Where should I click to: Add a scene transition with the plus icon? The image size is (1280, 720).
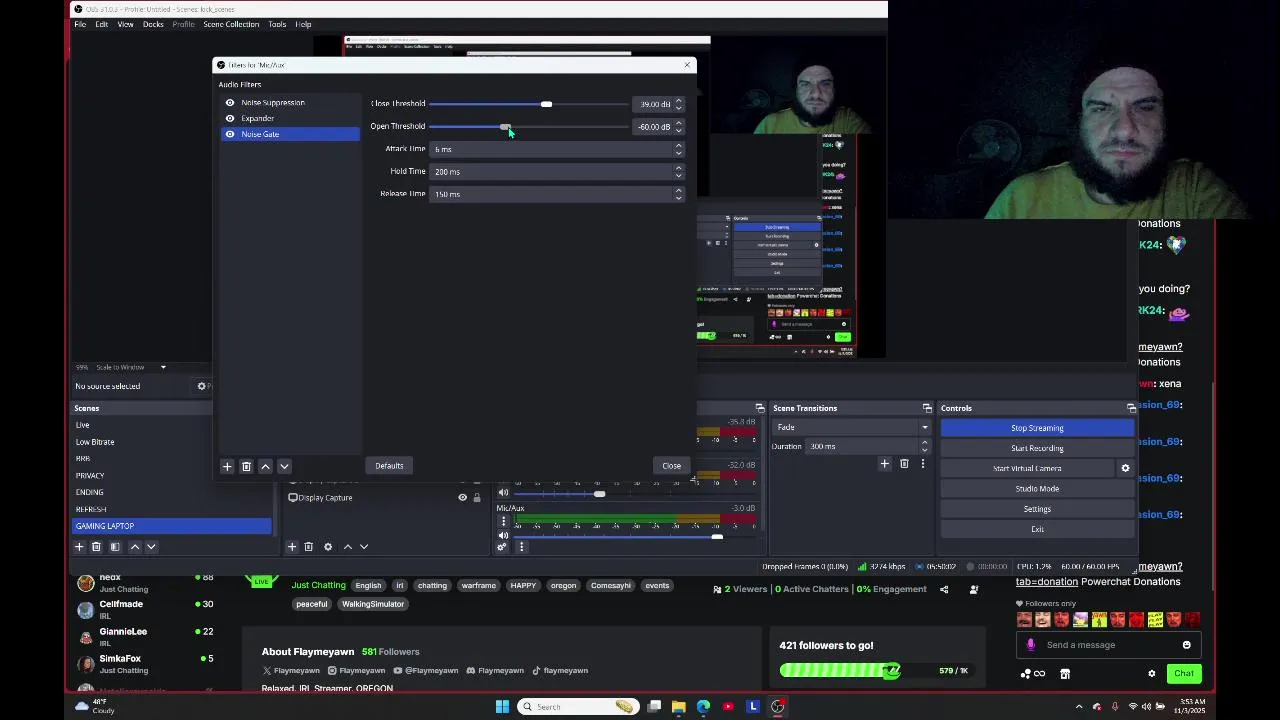click(x=884, y=463)
